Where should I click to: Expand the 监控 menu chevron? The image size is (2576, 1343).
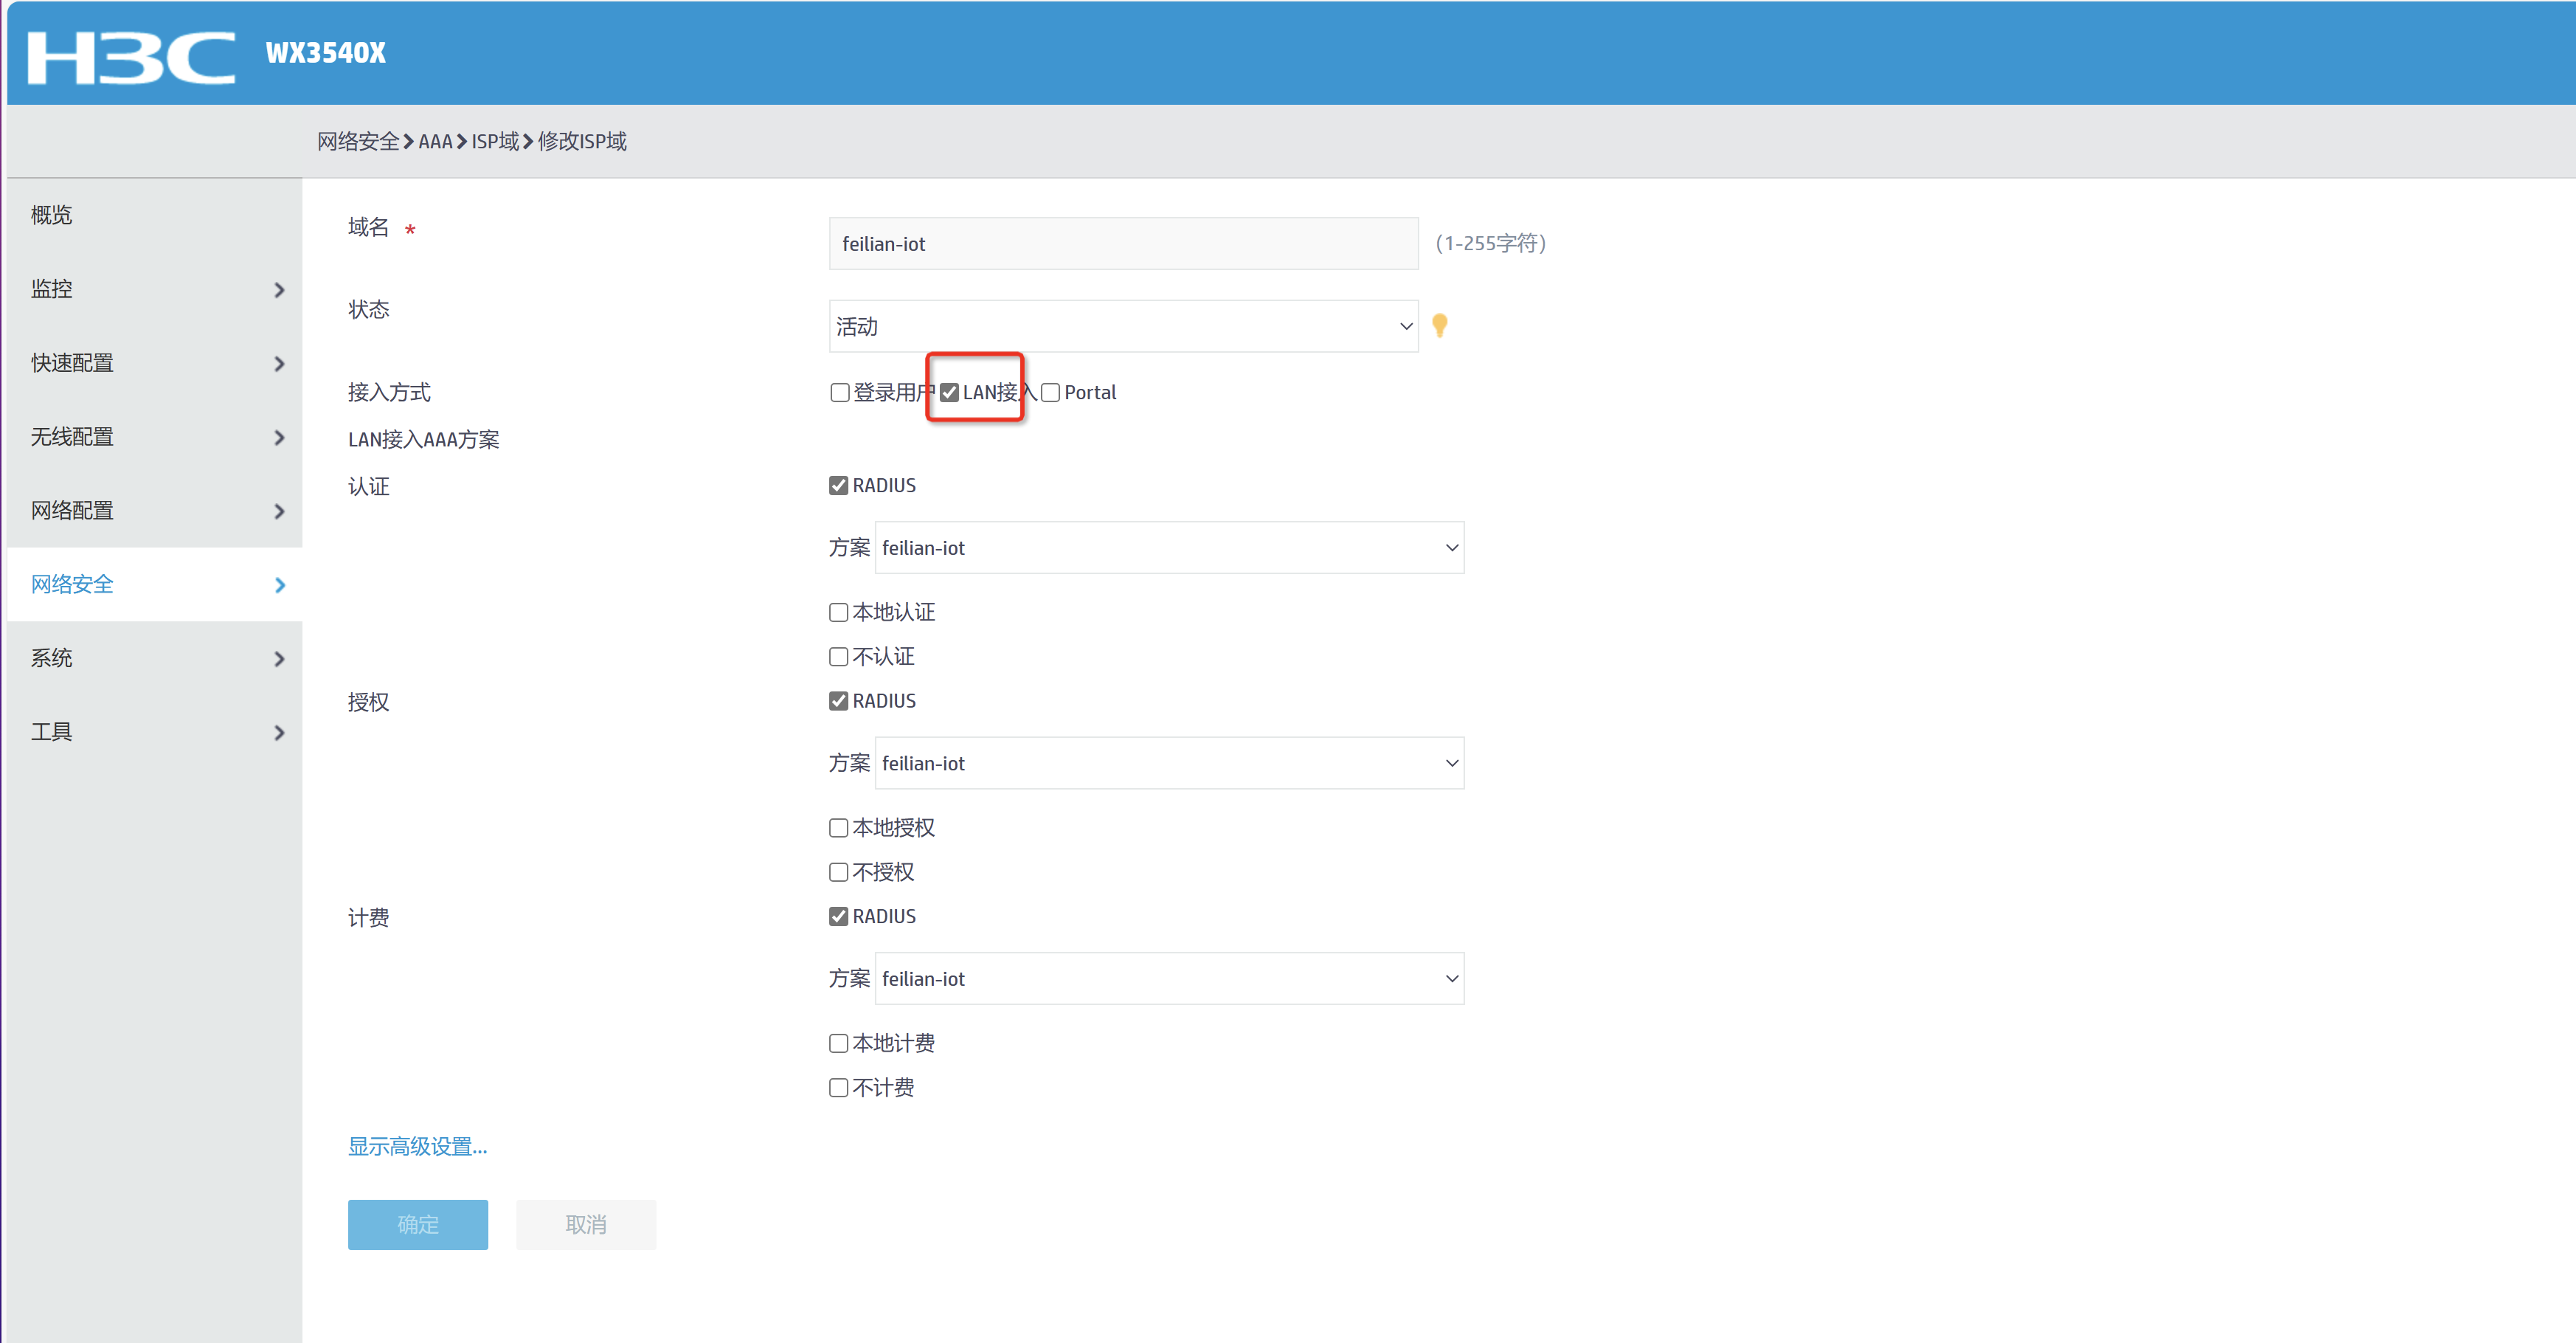pos(279,290)
